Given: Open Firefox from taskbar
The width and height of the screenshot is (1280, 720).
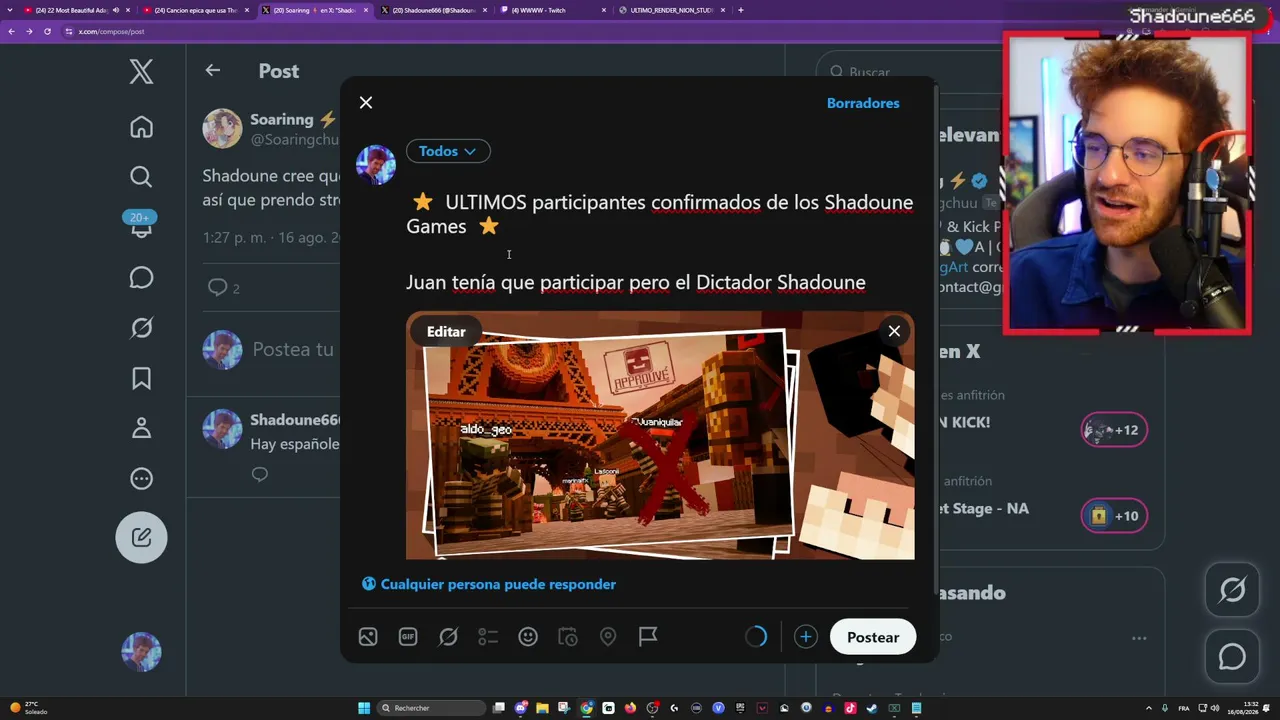Looking at the screenshot, I should point(631,708).
